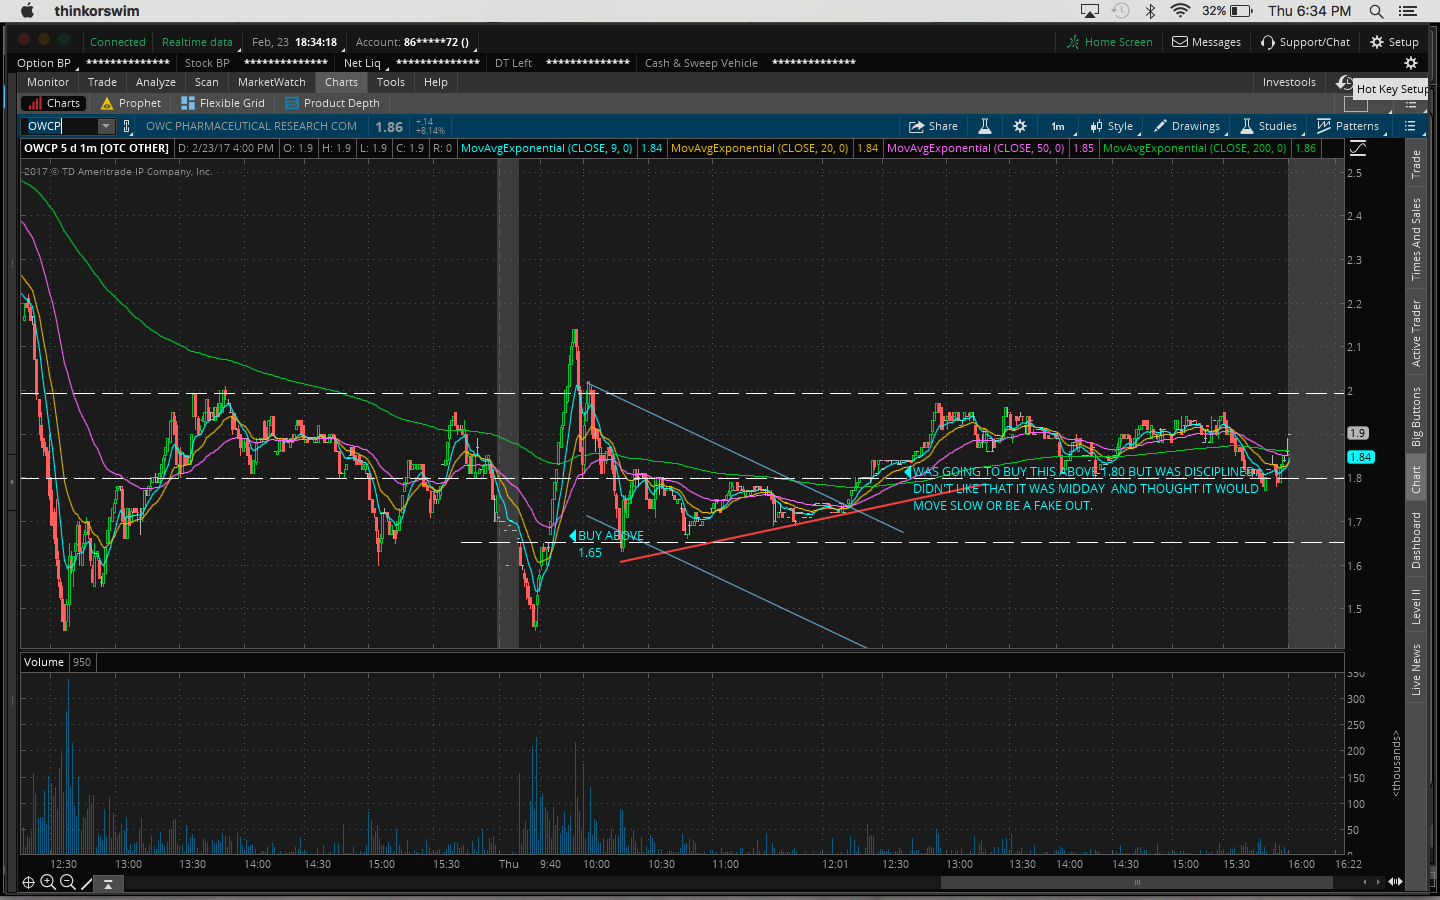
Task: Toggle the Live News side panel
Action: pos(1416,669)
